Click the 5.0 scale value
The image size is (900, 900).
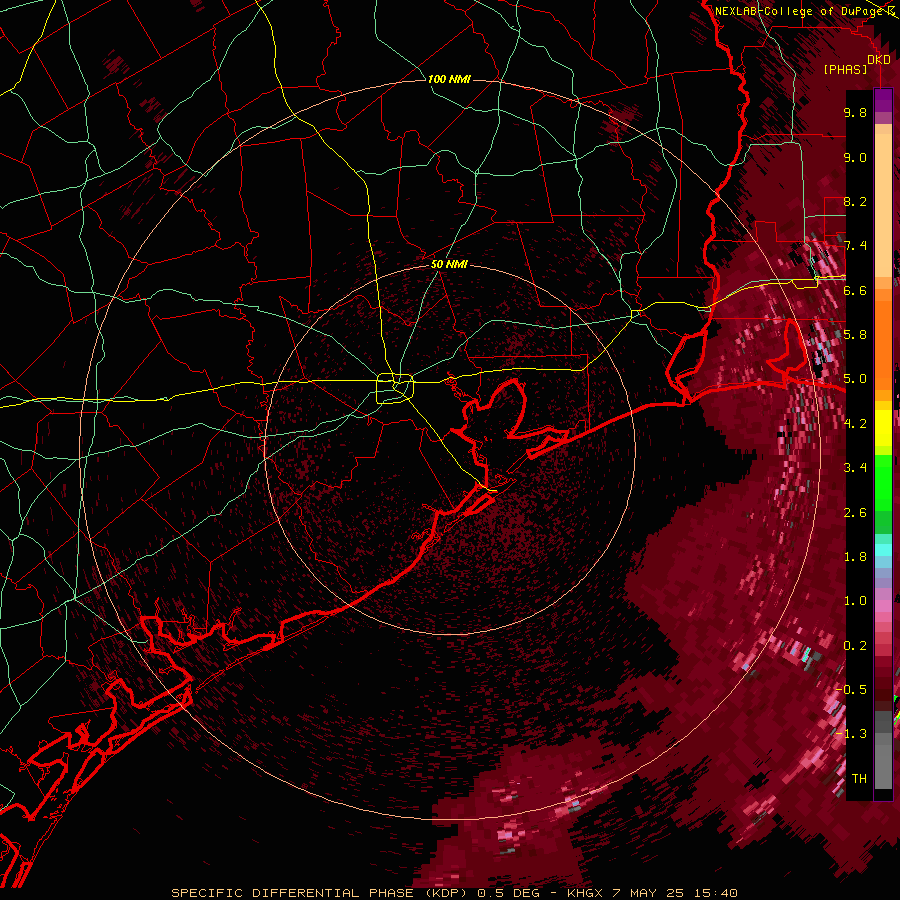(x=855, y=379)
